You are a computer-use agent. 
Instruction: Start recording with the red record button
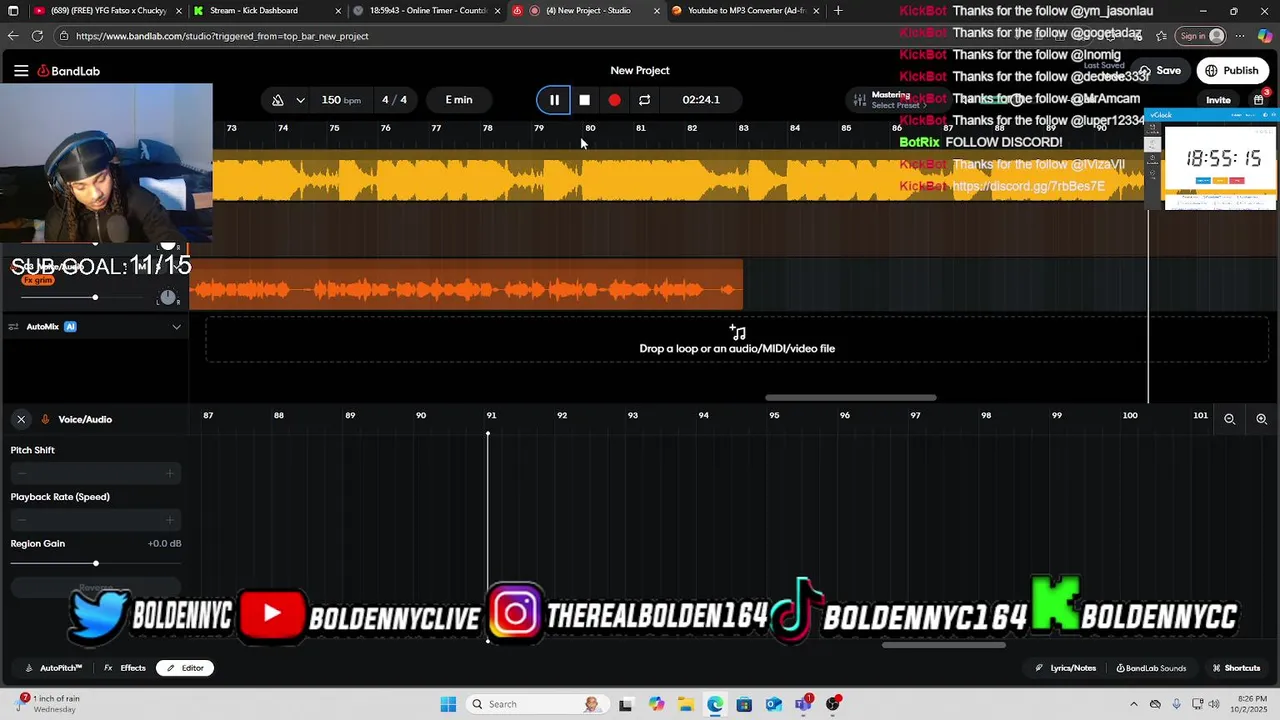(615, 100)
